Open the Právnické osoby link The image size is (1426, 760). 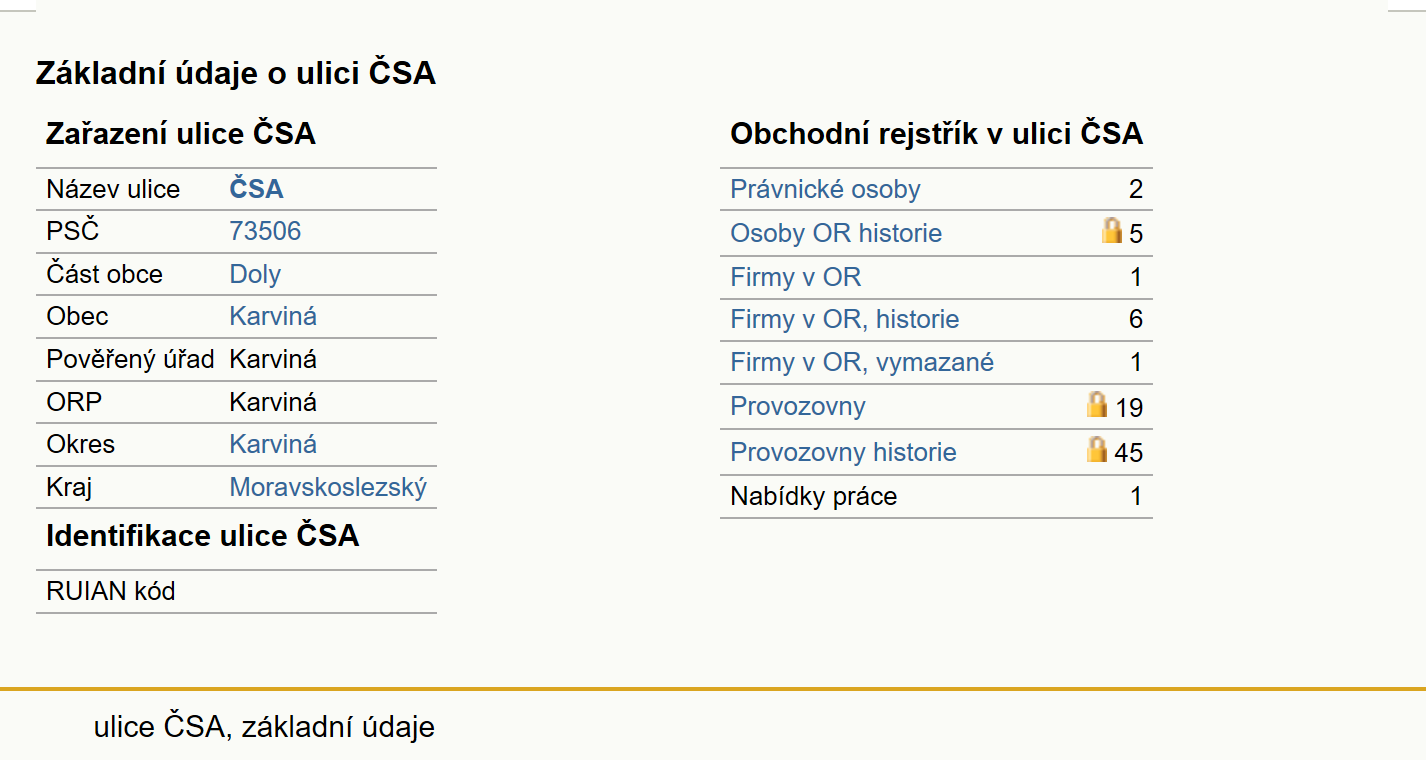[x=825, y=189]
